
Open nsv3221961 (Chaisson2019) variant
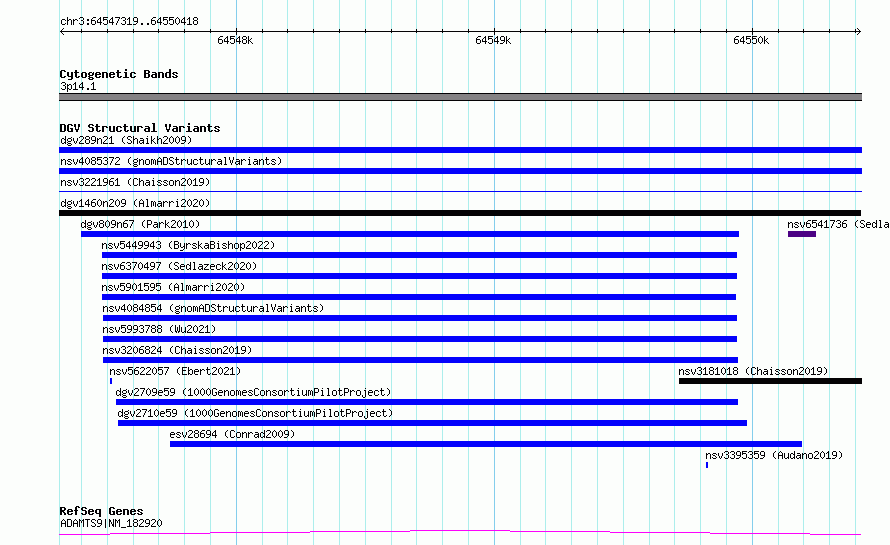pyautogui.click(x=135, y=182)
